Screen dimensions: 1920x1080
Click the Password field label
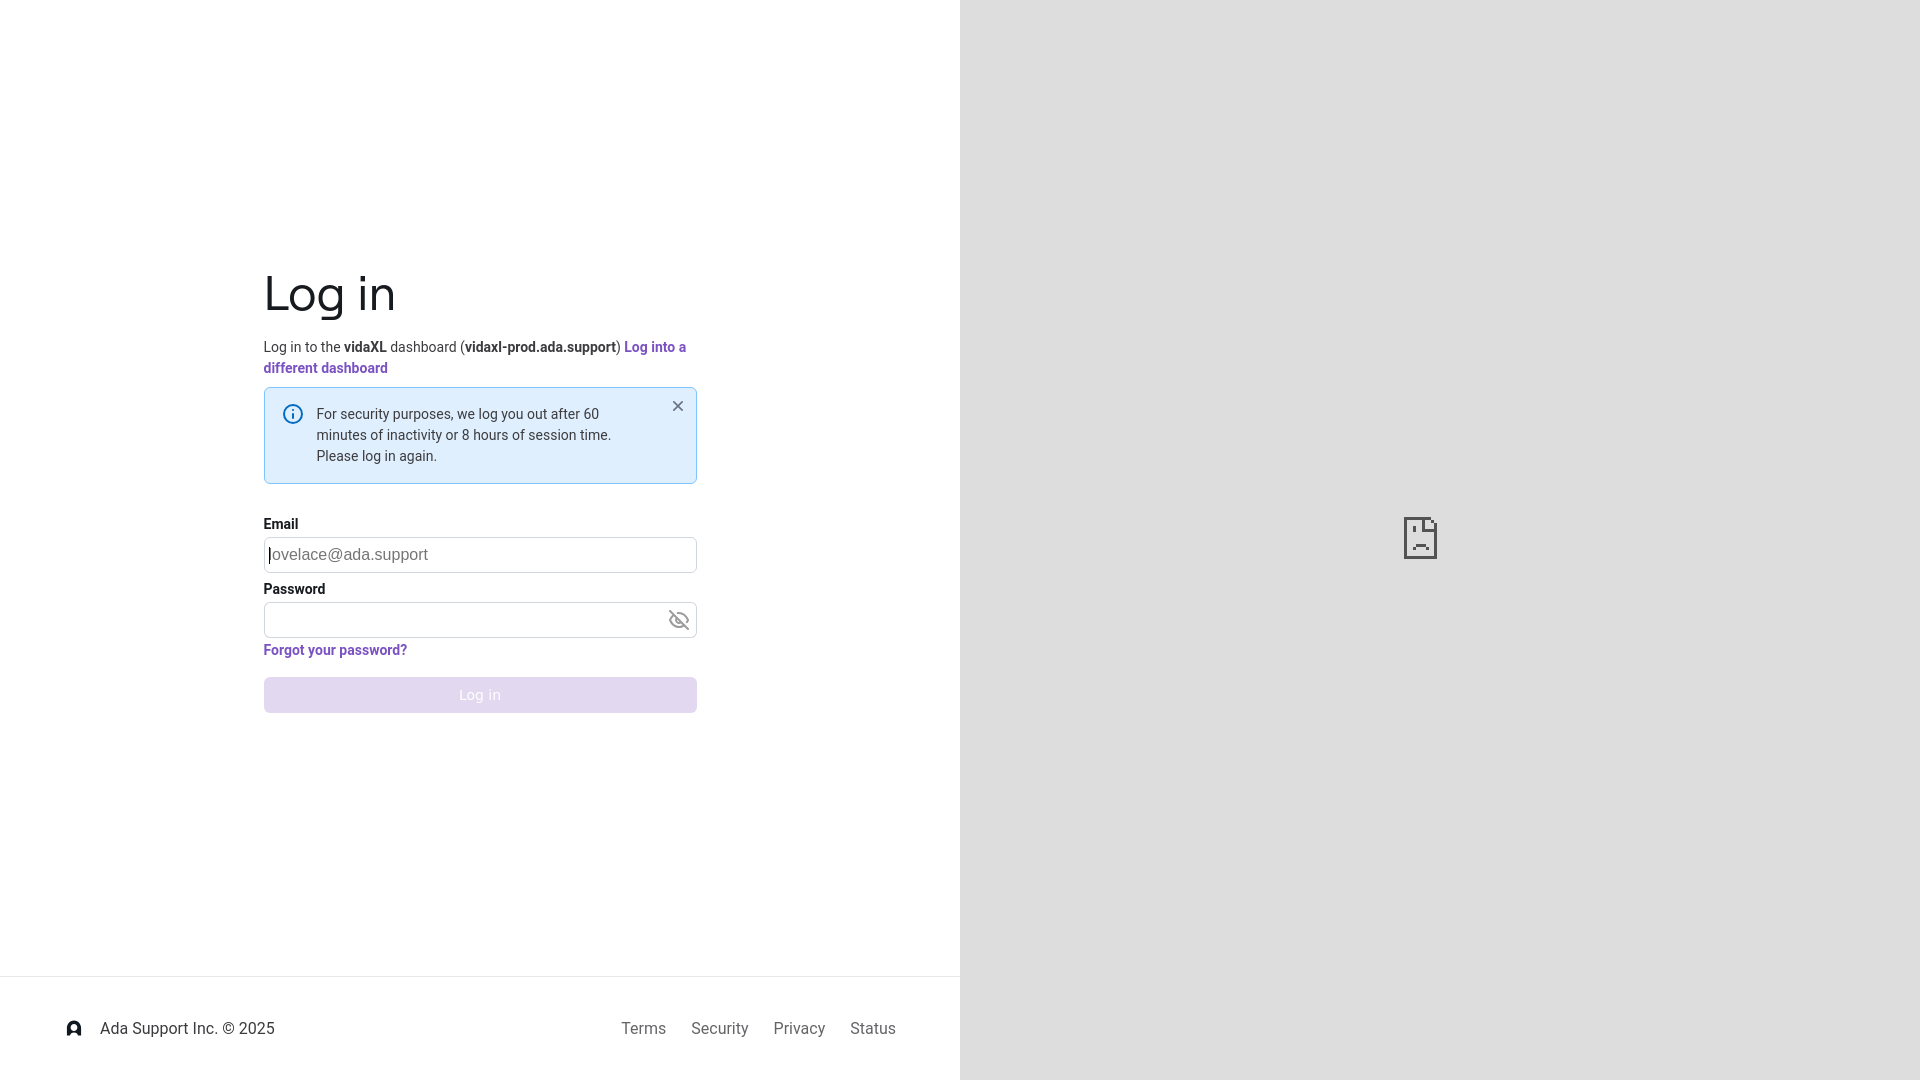pyautogui.click(x=294, y=589)
